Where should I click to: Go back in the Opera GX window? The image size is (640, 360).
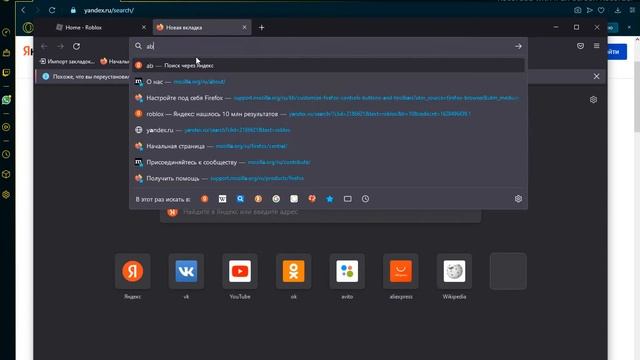click(23, 10)
